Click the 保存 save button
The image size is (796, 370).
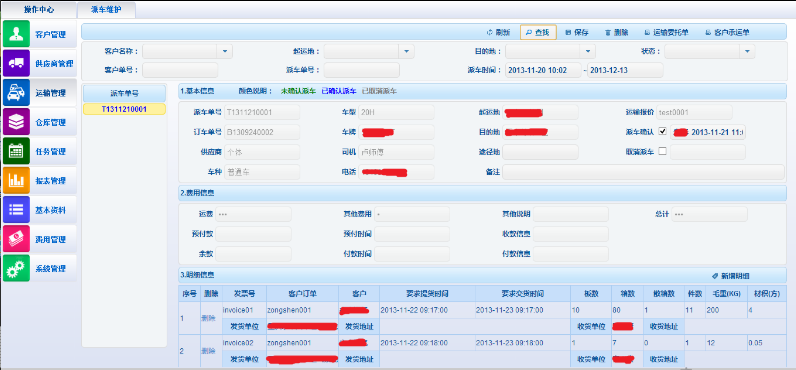[x=577, y=32]
